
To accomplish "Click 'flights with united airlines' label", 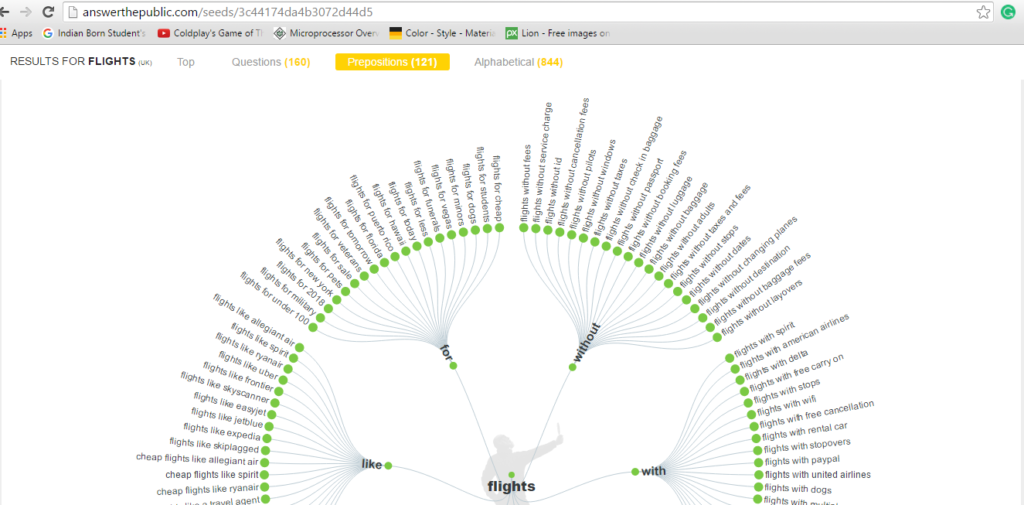I will click(x=818, y=474).
